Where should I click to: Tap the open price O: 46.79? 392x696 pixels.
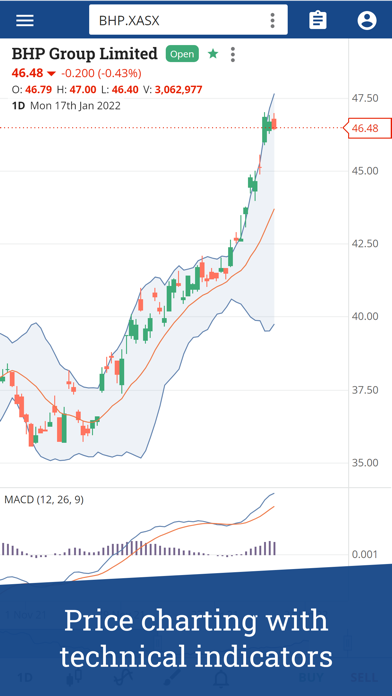click(x=33, y=90)
